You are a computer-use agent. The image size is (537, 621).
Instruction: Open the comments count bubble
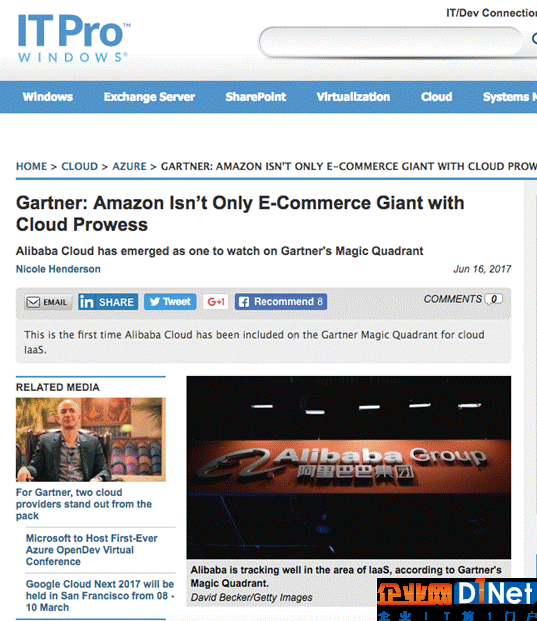[x=493, y=299]
